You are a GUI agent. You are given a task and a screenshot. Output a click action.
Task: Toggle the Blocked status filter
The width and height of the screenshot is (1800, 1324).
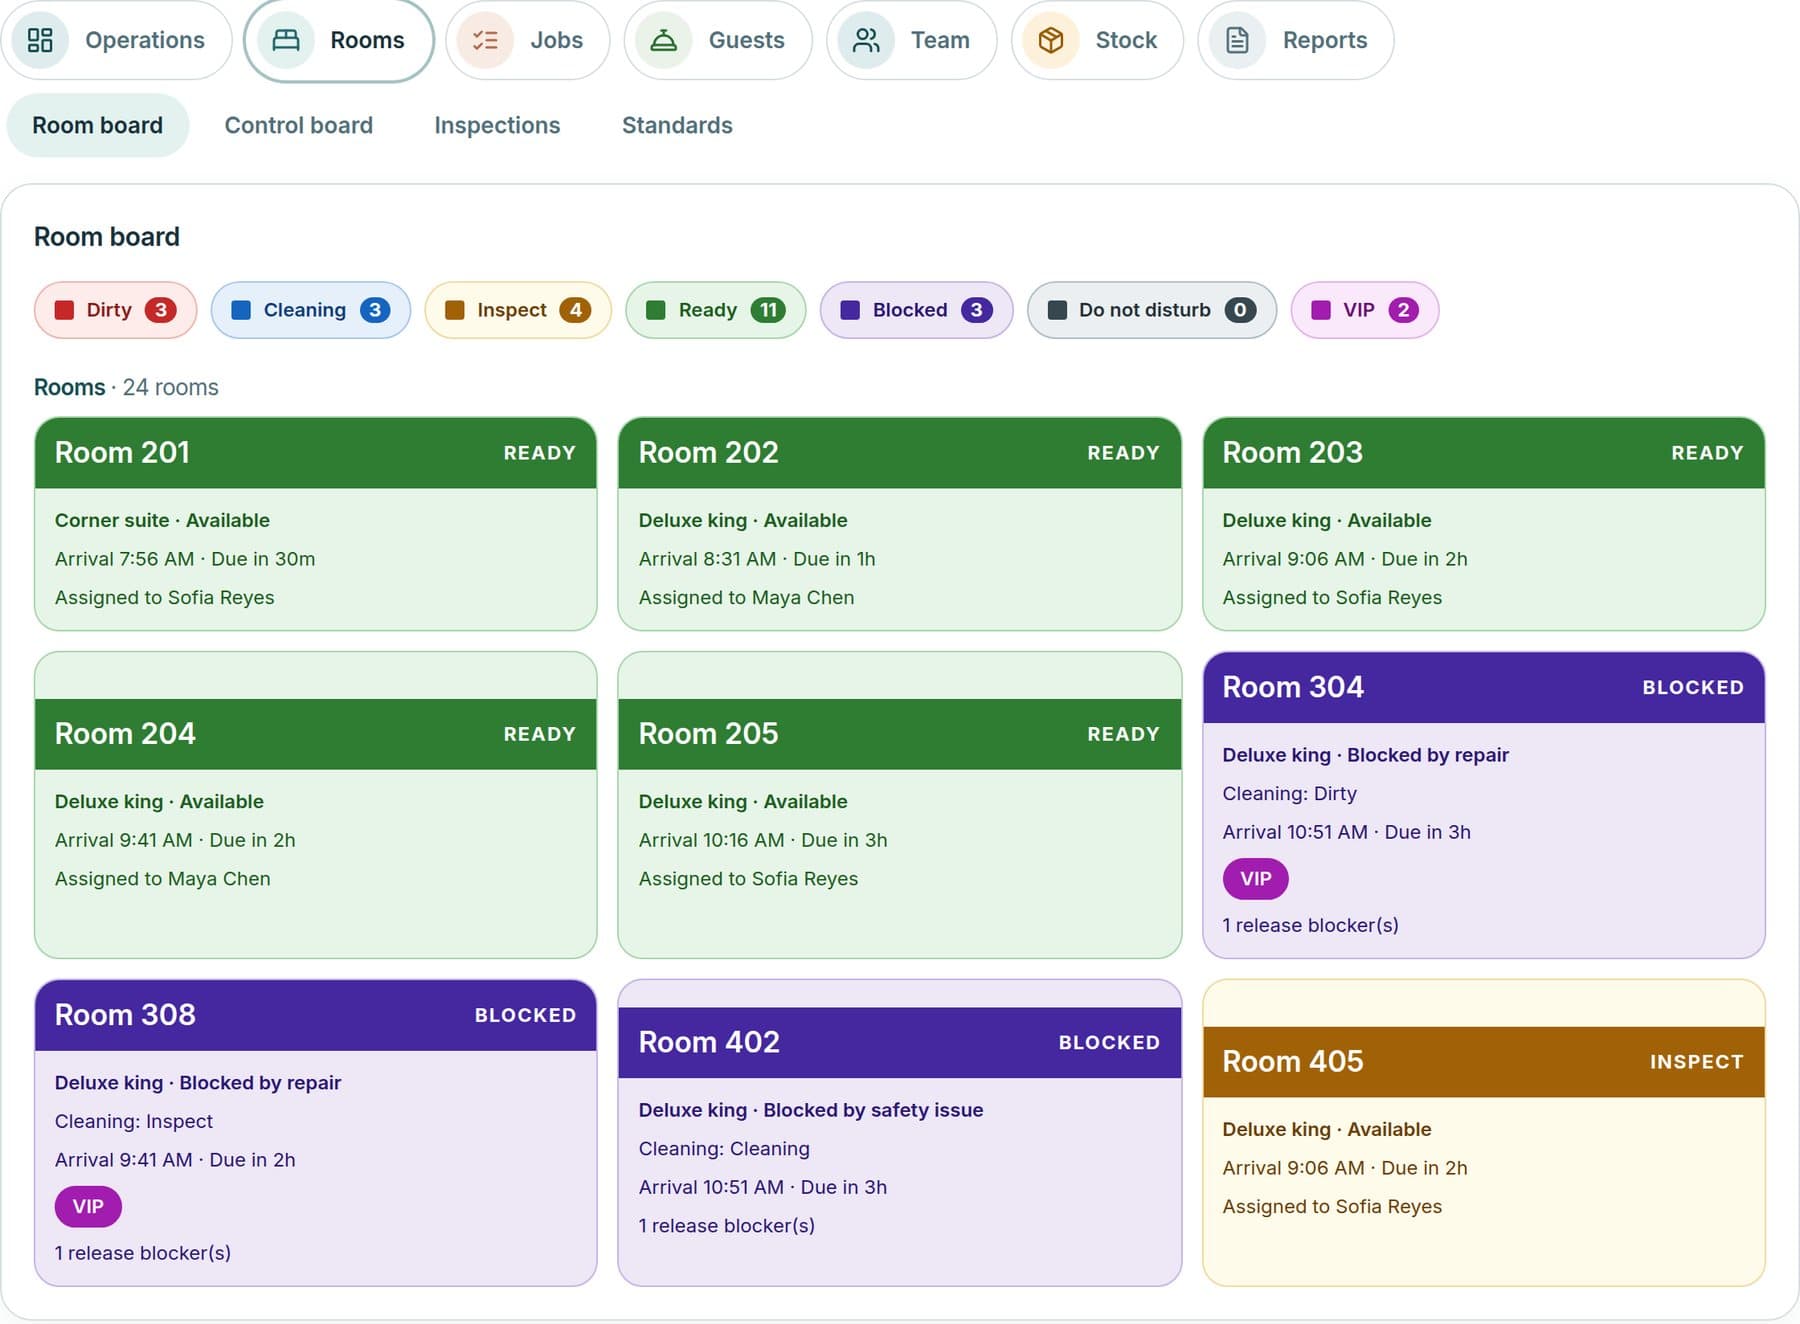(916, 310)
